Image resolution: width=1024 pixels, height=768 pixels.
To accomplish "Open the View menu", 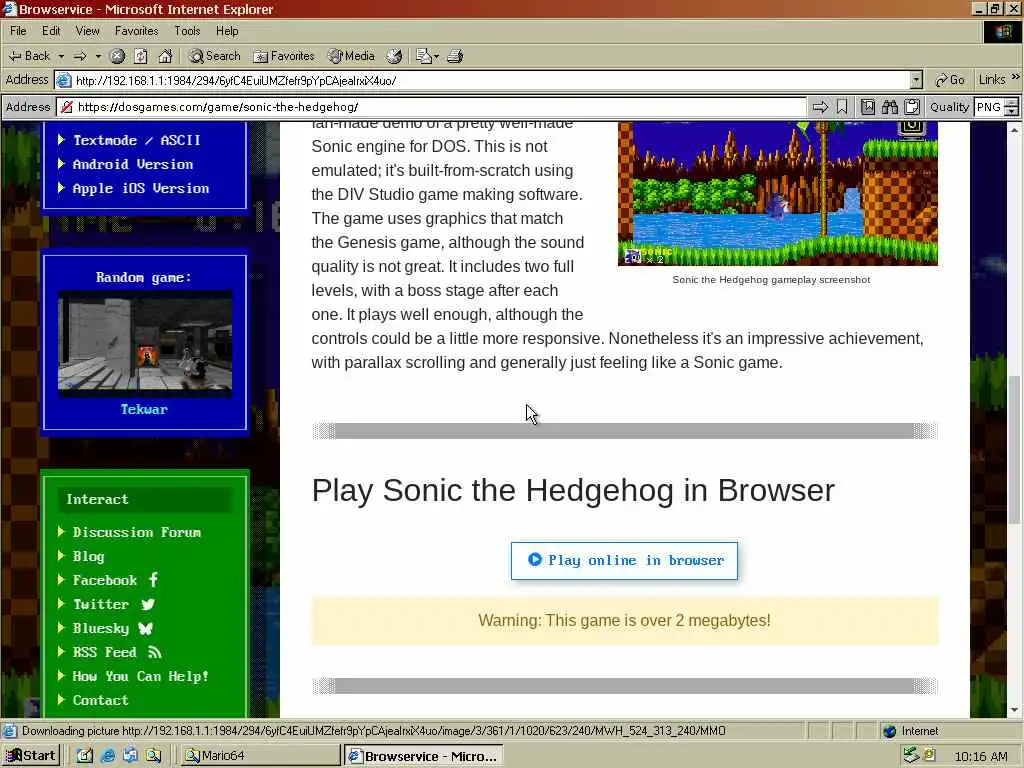I will (88, 31).
